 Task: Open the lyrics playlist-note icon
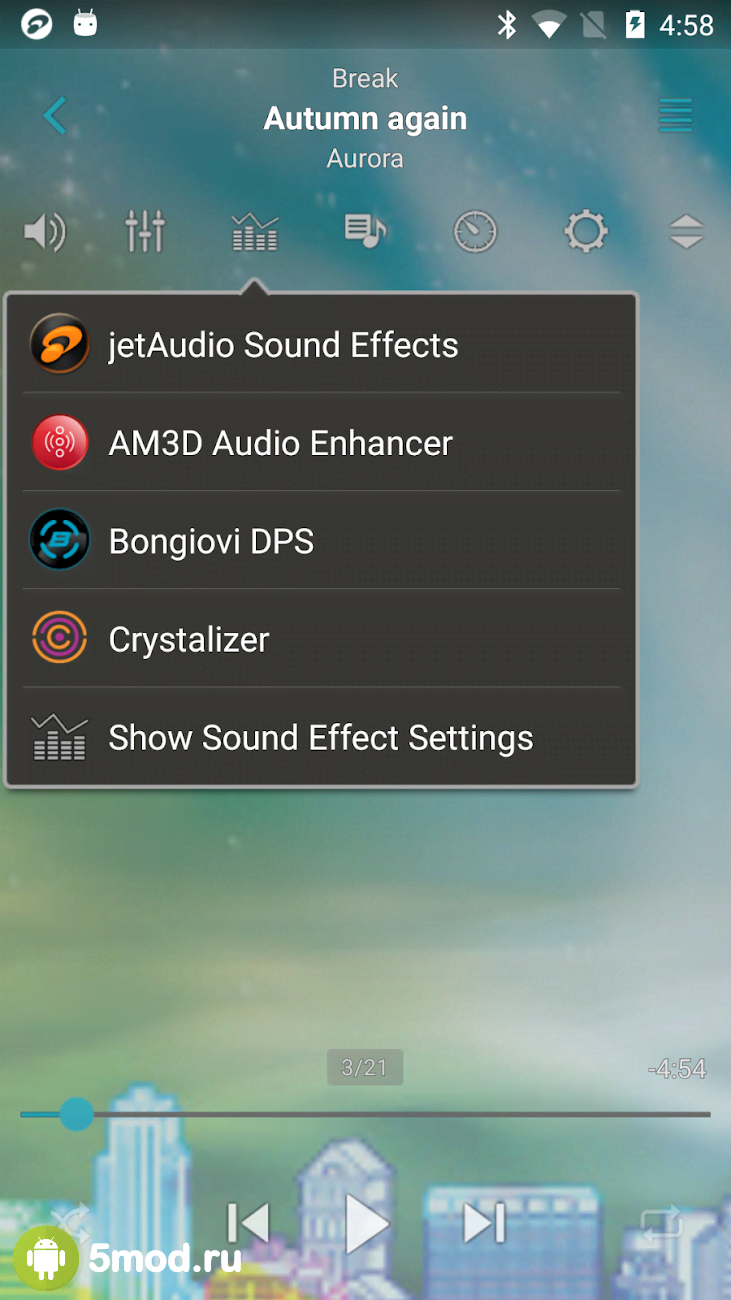tap(365, 231)
